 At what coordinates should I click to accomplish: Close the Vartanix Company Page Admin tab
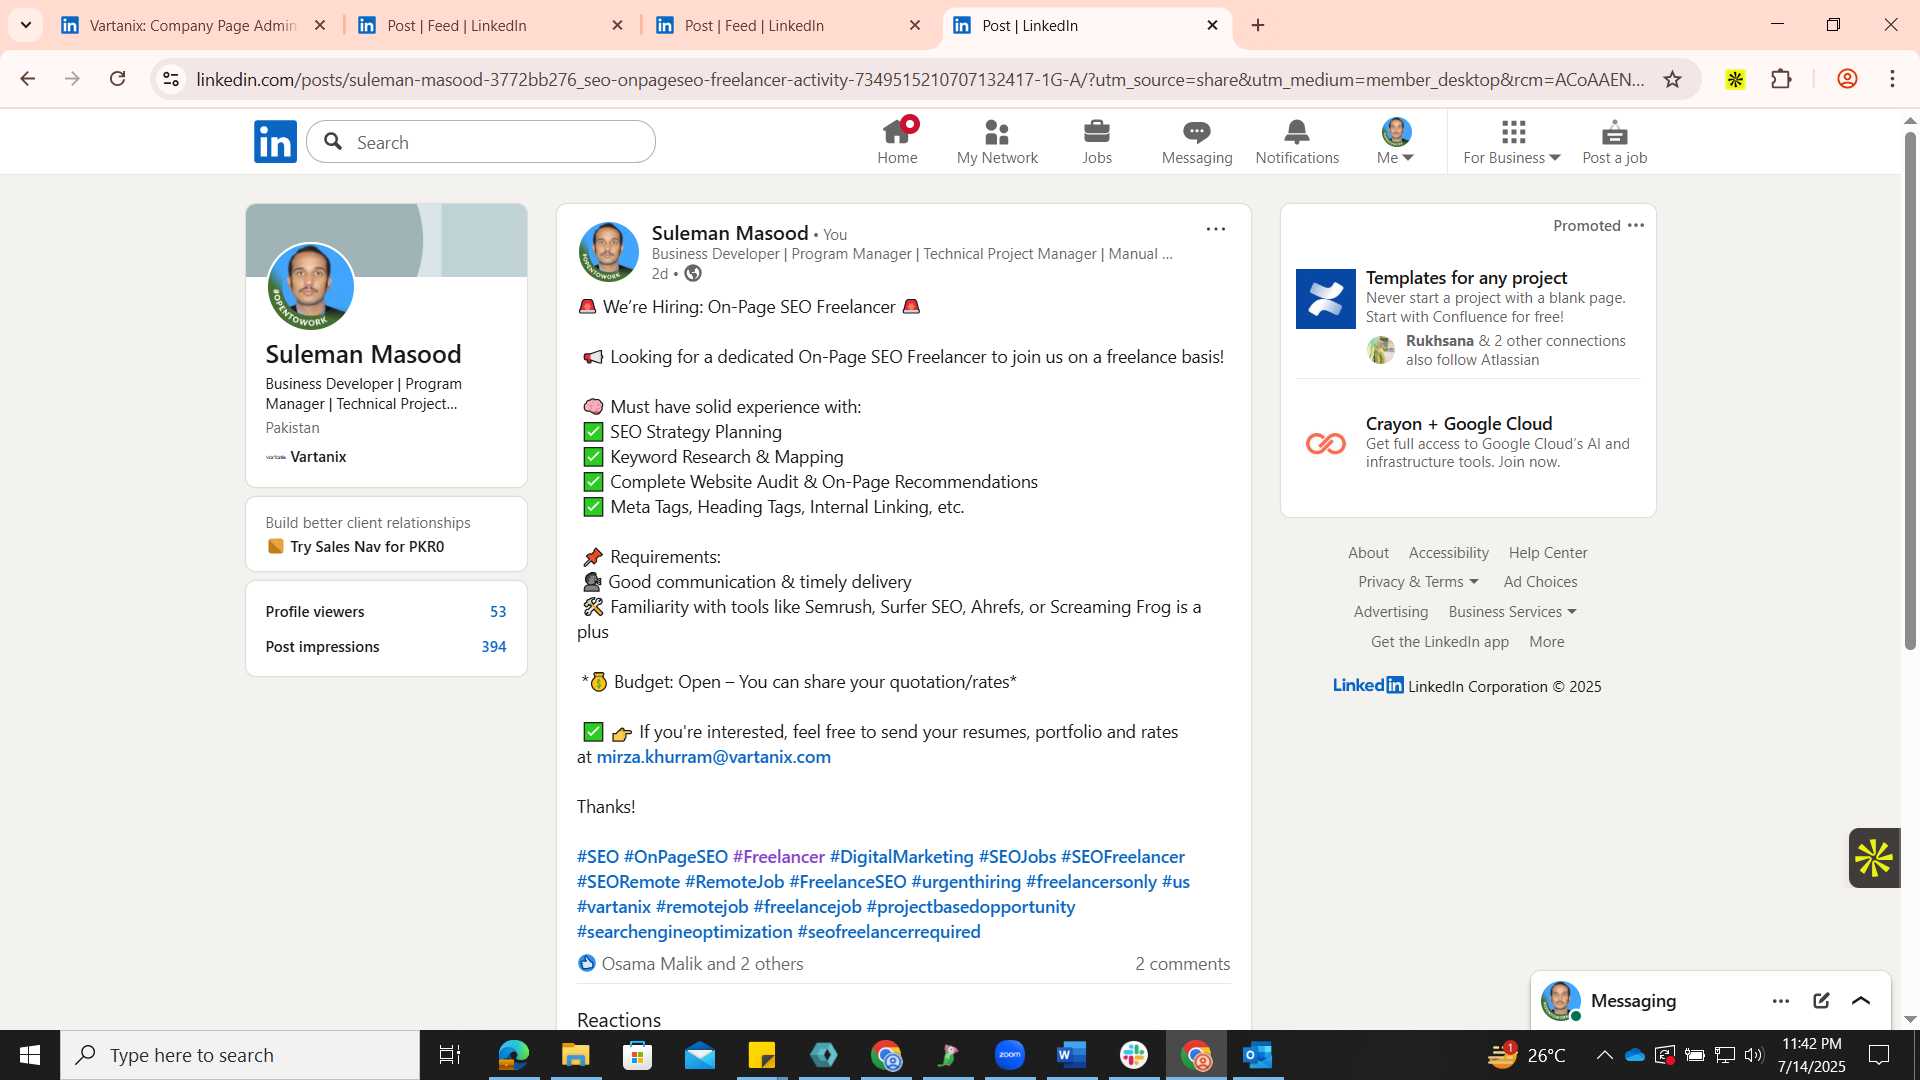point(320,25)
